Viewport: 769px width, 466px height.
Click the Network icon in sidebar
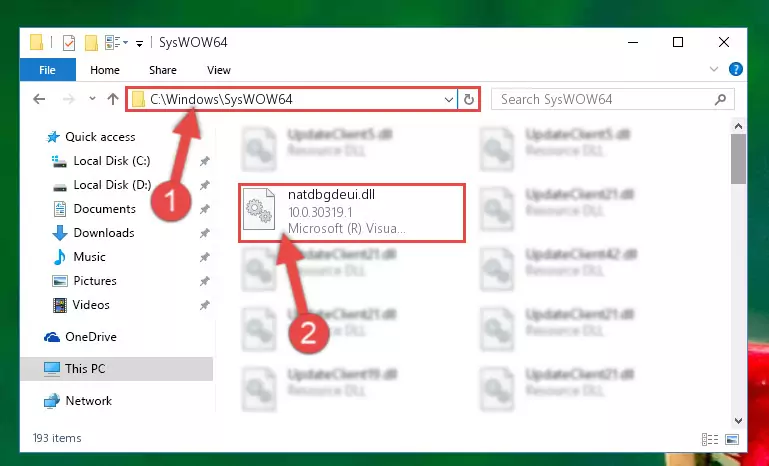pos(51,401)
